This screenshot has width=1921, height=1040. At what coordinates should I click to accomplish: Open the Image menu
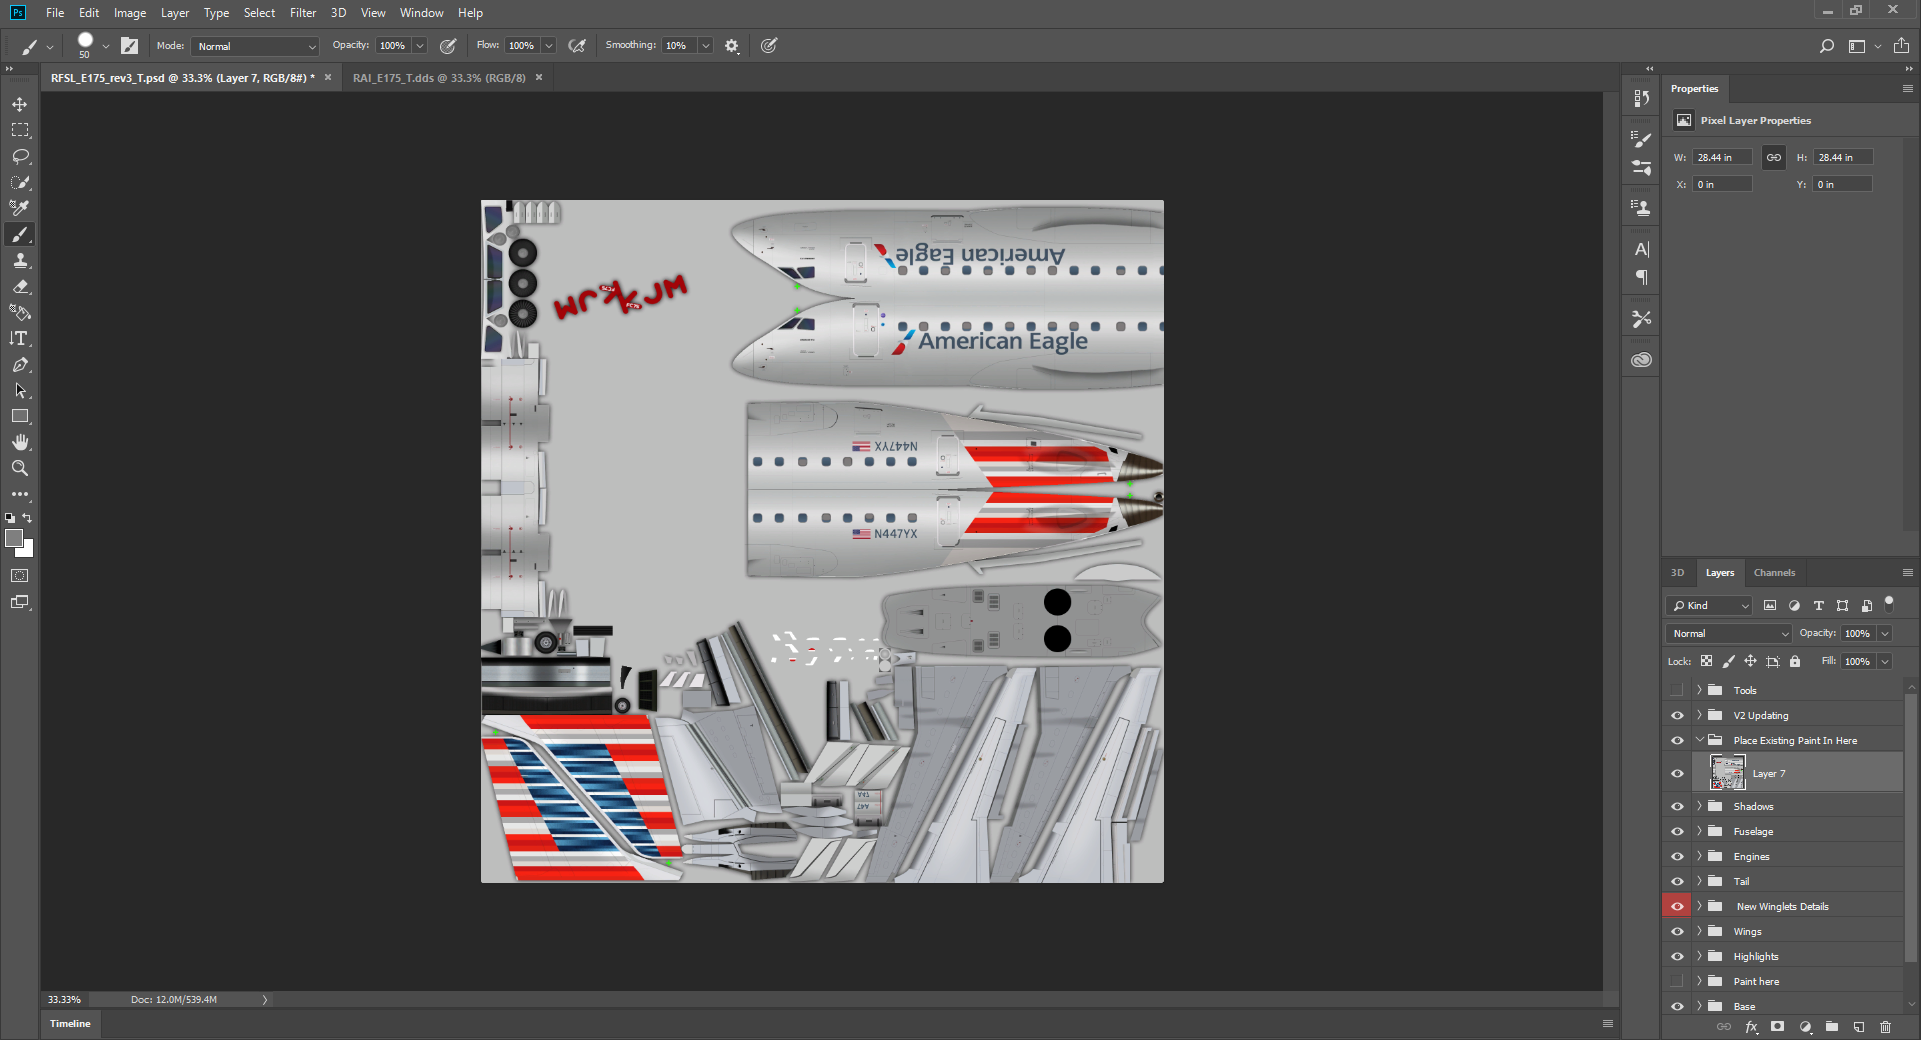click(130, 13)
